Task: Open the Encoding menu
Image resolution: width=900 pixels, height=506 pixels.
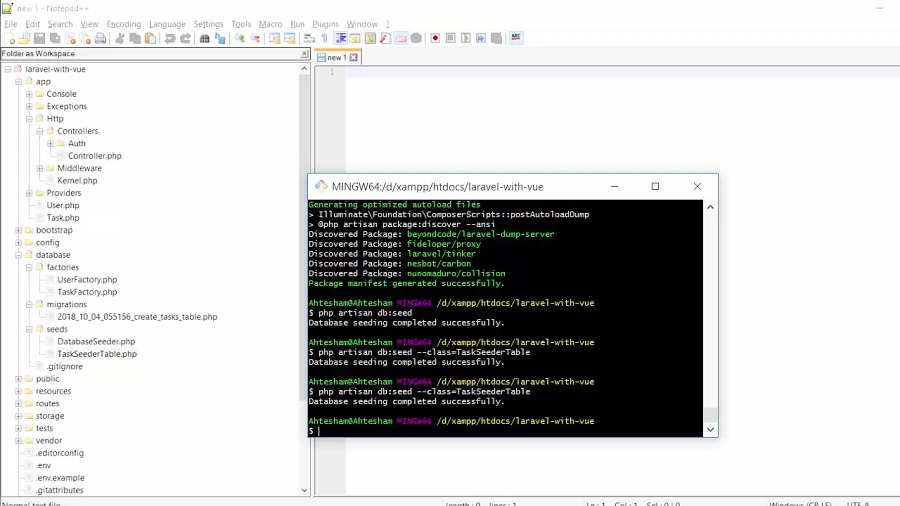Action: [x=123, y=24]
